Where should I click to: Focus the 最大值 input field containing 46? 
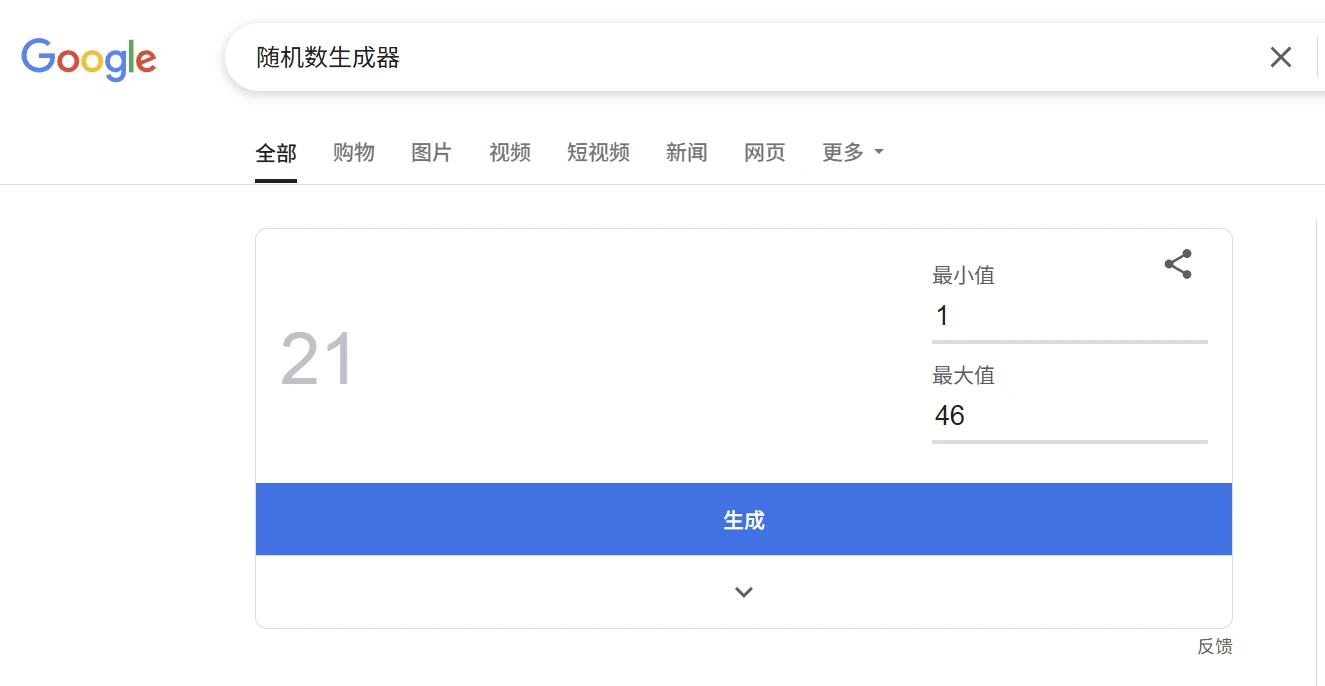[x=1070, y=415]
